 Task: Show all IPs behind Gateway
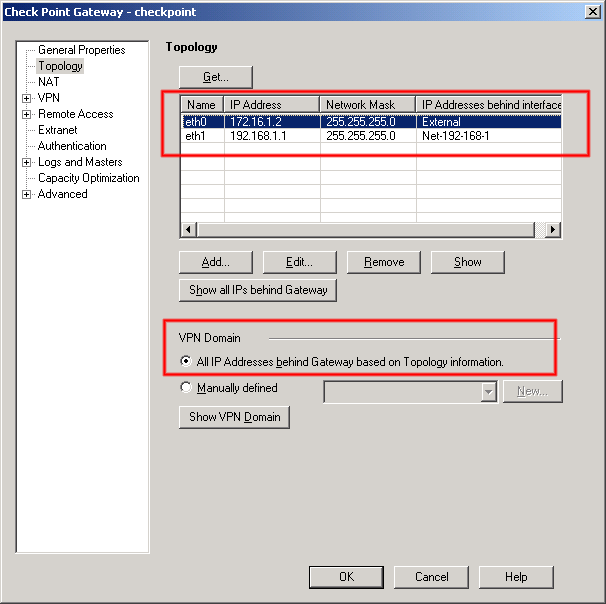click(258, 290)
